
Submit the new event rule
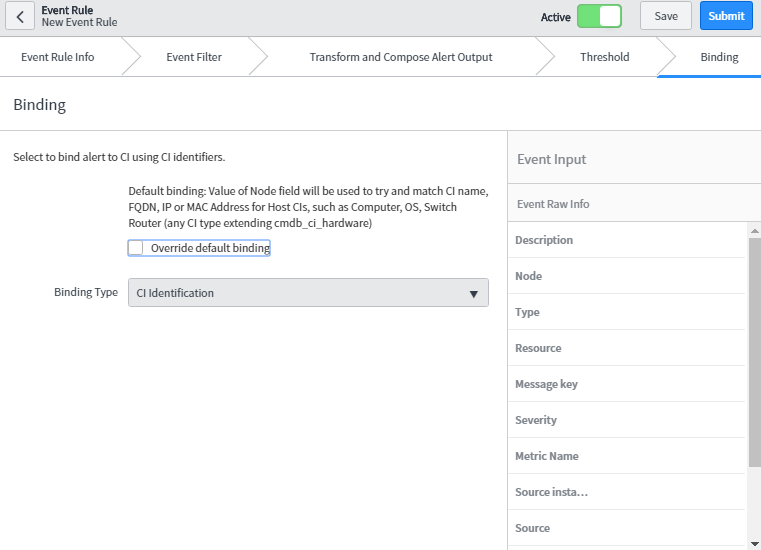pos(726,16)
